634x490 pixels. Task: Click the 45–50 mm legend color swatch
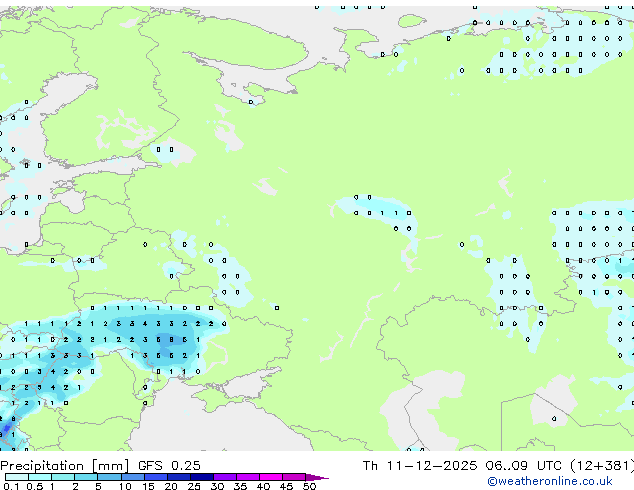pos(294,477)
